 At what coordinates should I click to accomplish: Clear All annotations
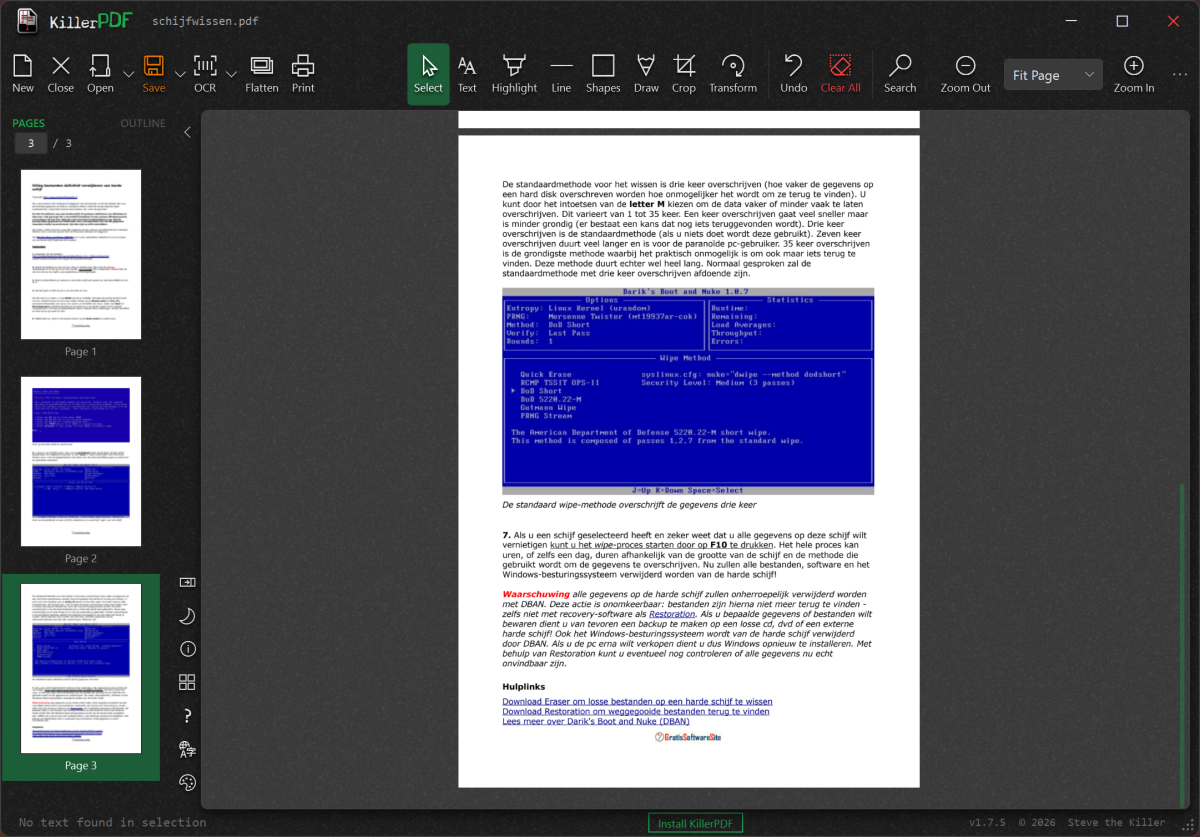tap(840, 75)
